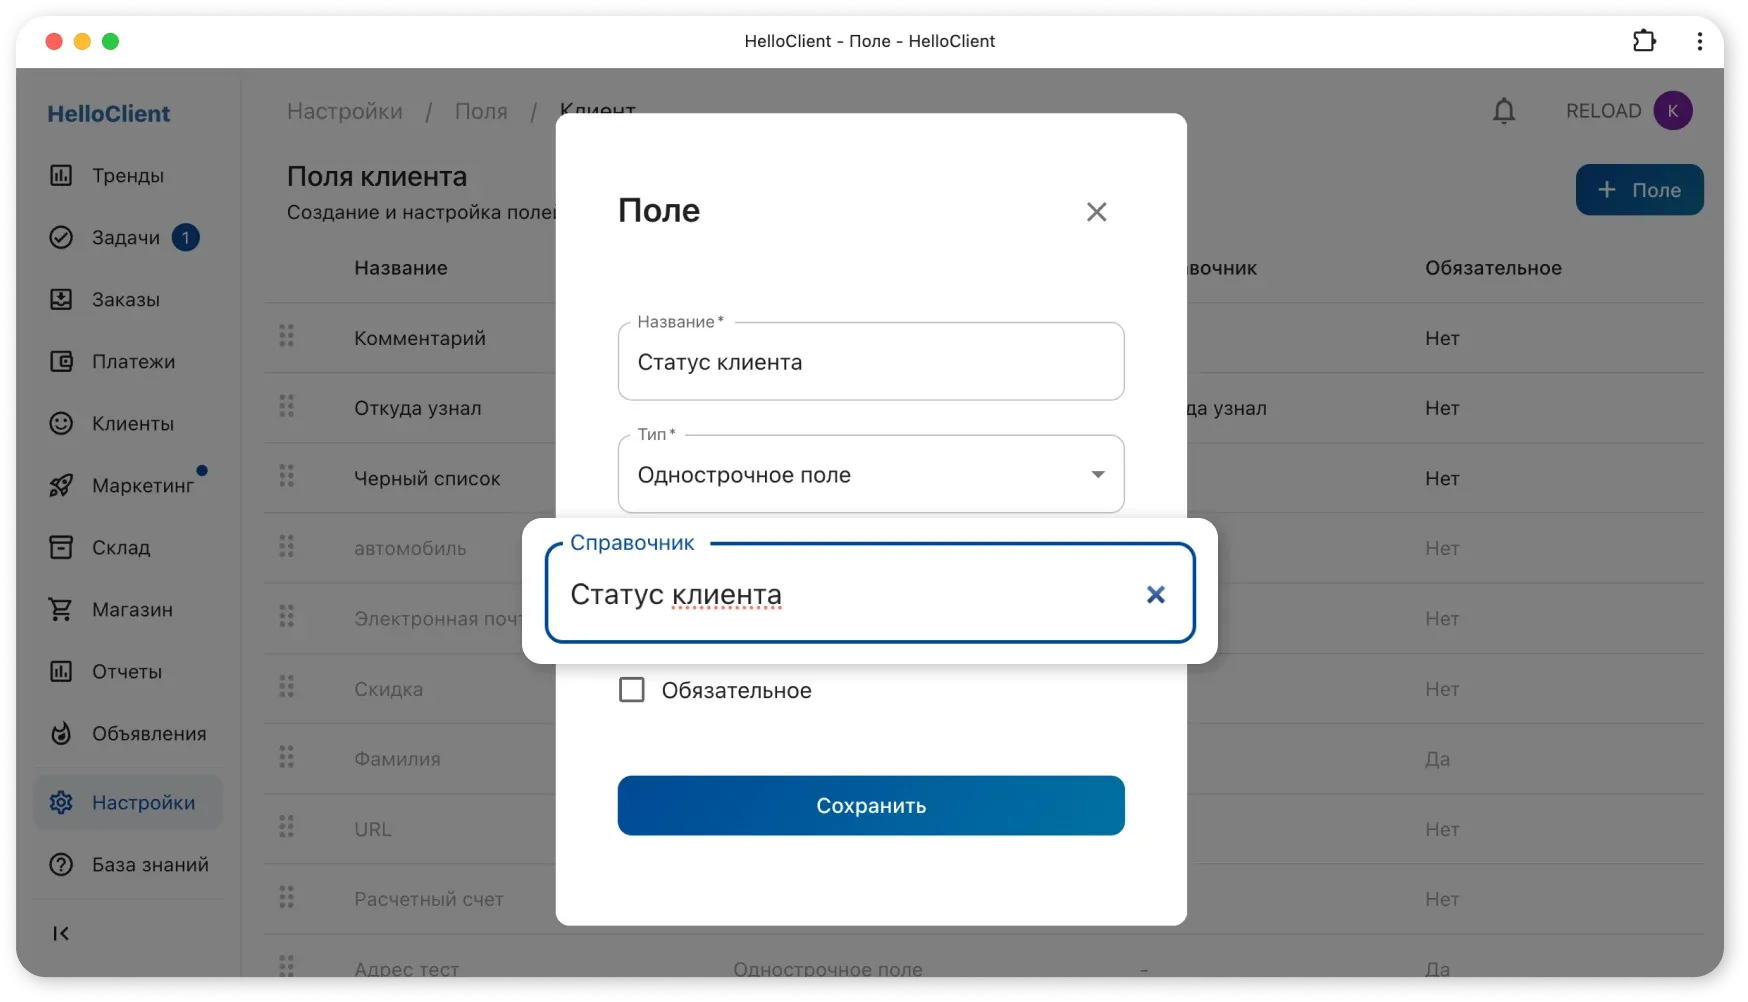Click the Сохранить button

point(870,806)
